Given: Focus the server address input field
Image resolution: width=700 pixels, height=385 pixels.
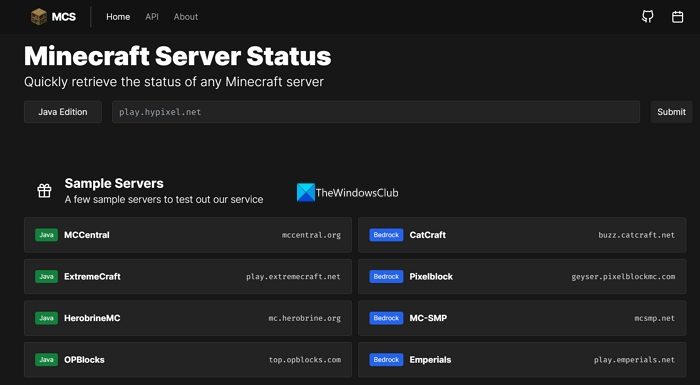Looking at the screenshot, I should point(376,112).
